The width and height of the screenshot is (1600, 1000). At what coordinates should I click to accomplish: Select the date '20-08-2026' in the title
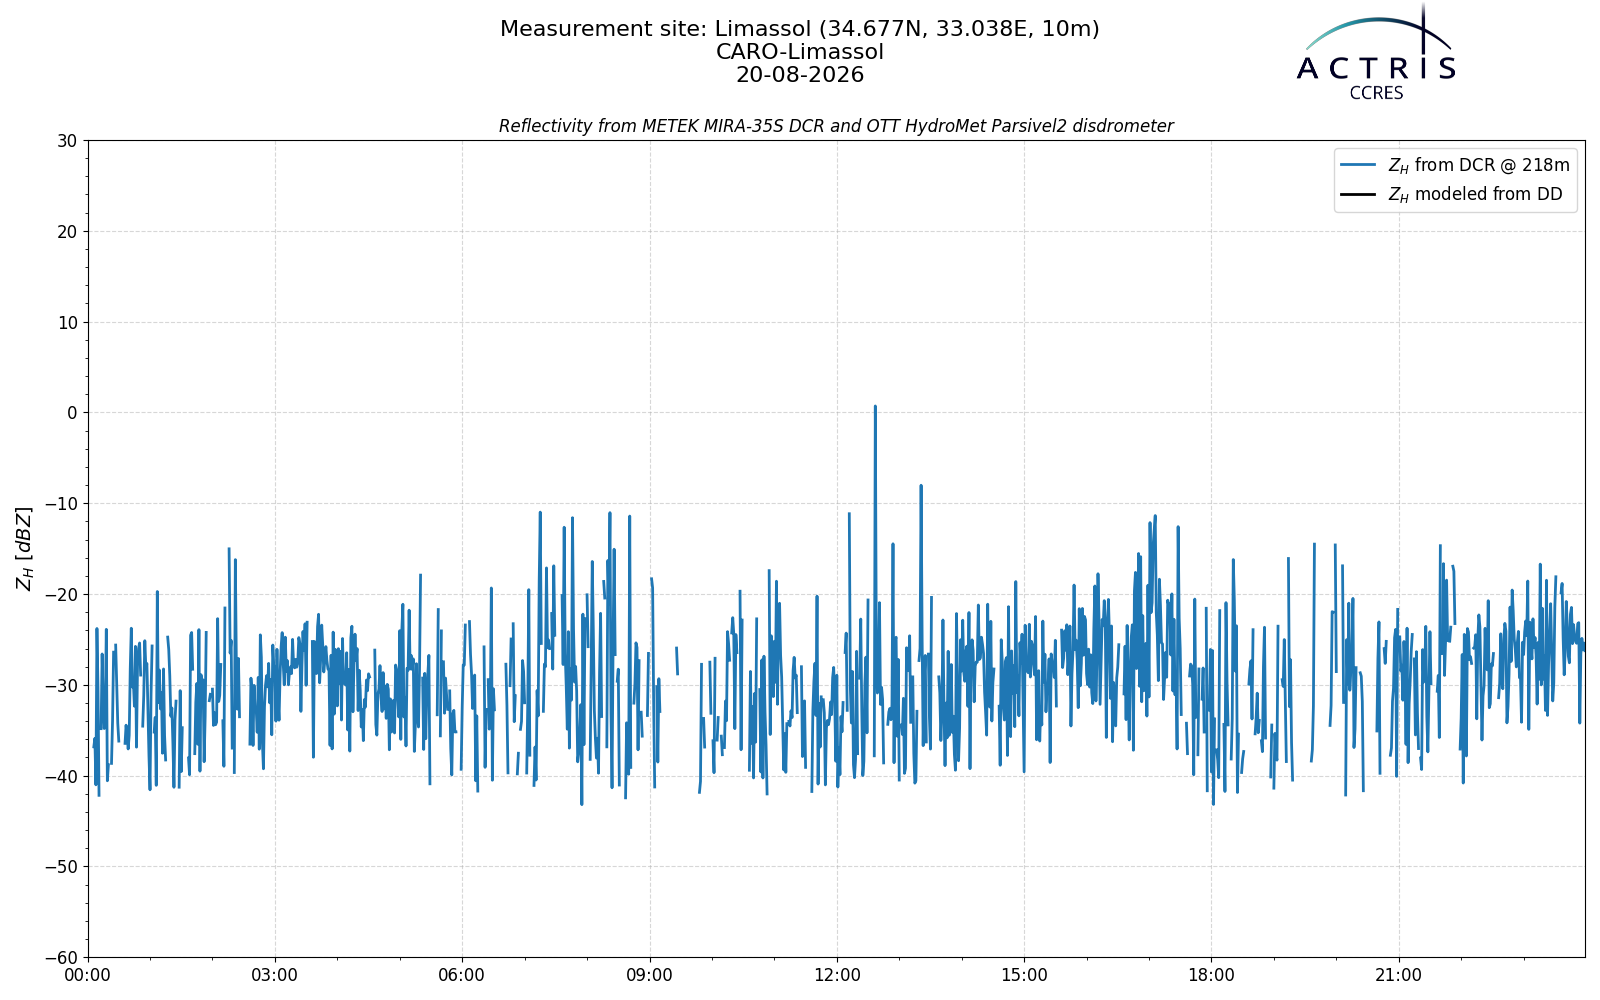point(800,75)
